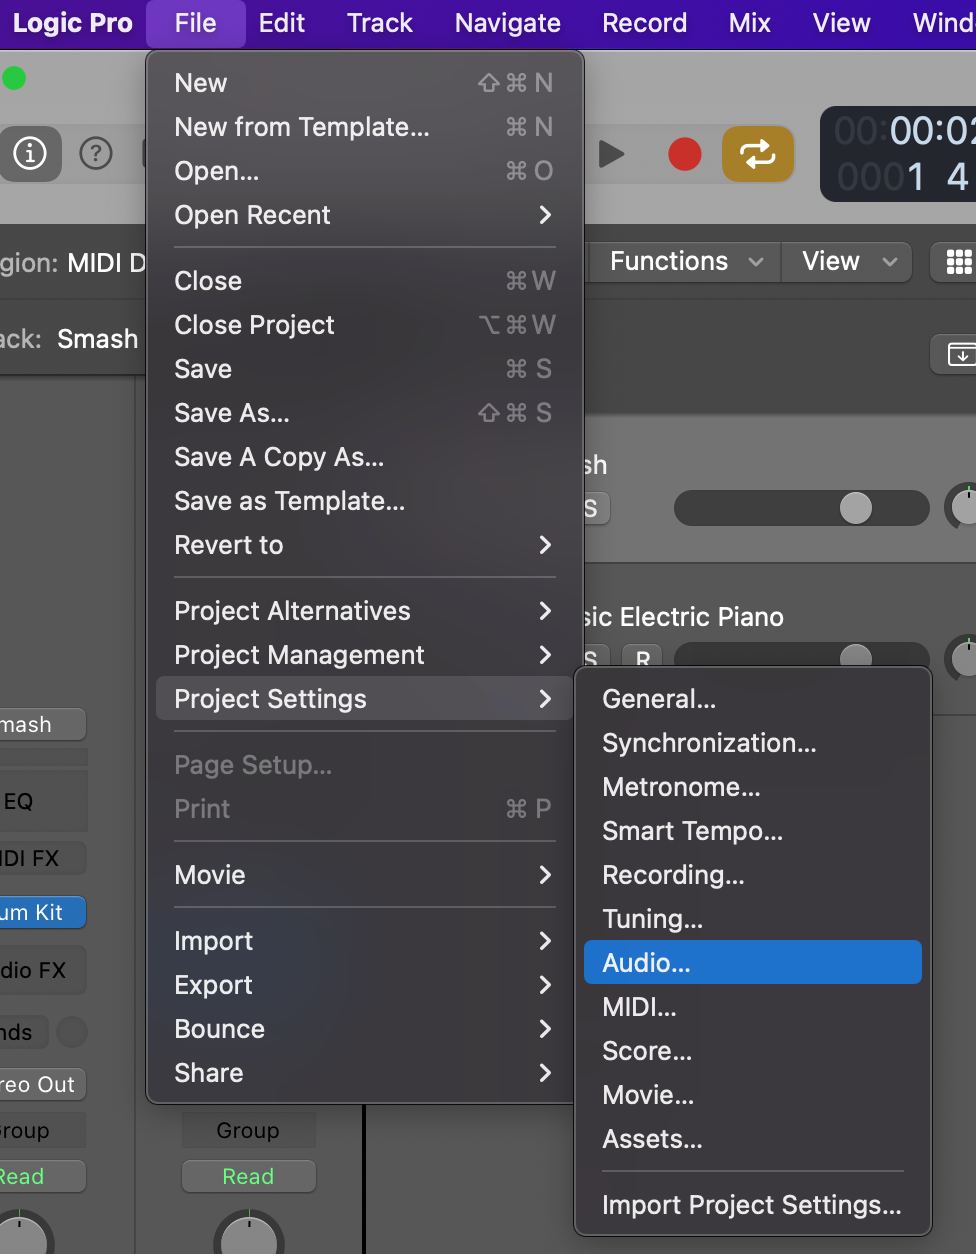Toggle record enable R on Electric Piano
The height and width of the screenshot is (1254, 976).
coord(643,658)
